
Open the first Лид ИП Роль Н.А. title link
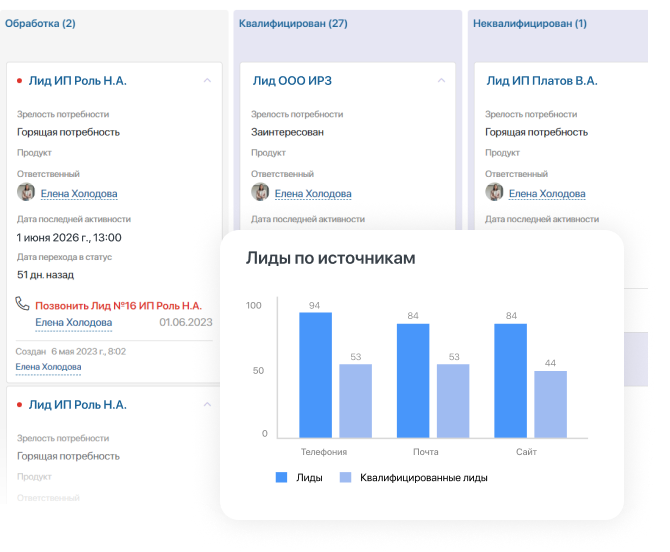pos(78,81)
